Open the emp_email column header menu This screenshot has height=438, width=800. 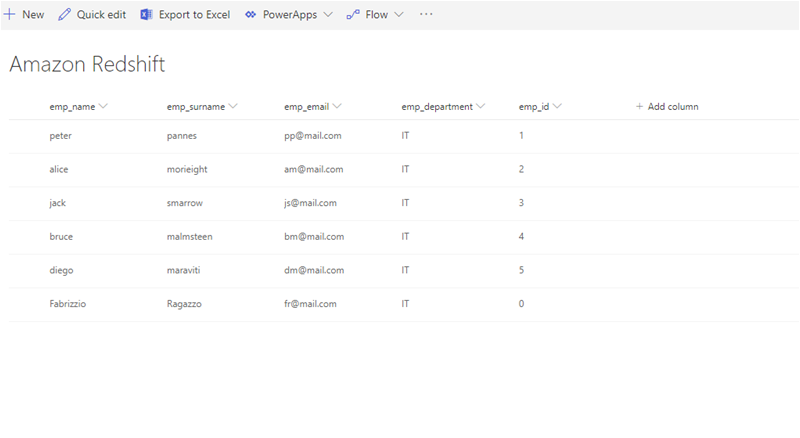pyautogui.click(x=337, y=106)
